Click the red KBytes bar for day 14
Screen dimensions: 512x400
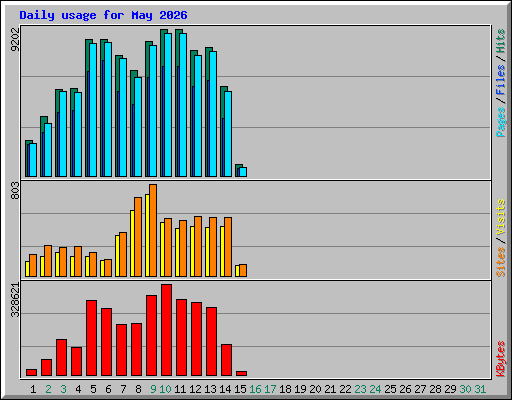point(227,360)
